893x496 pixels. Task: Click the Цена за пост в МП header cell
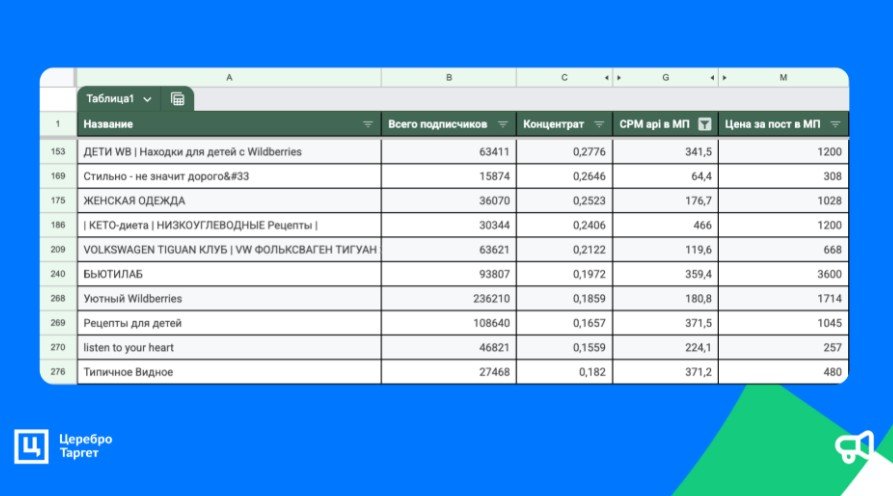point(783,124)
